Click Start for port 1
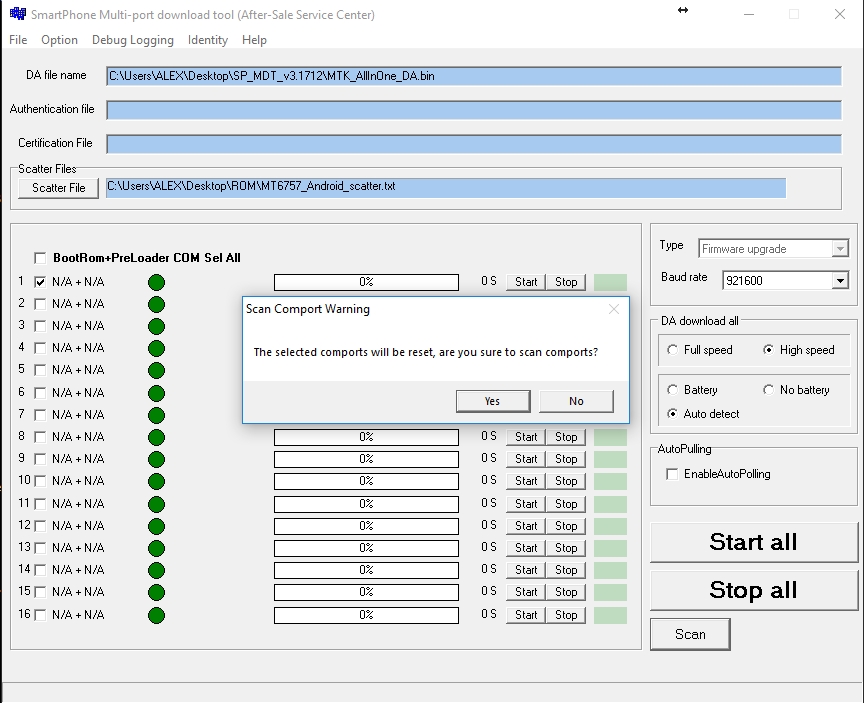The width and height of the screenshot is (864, 703). pos(526,282)
